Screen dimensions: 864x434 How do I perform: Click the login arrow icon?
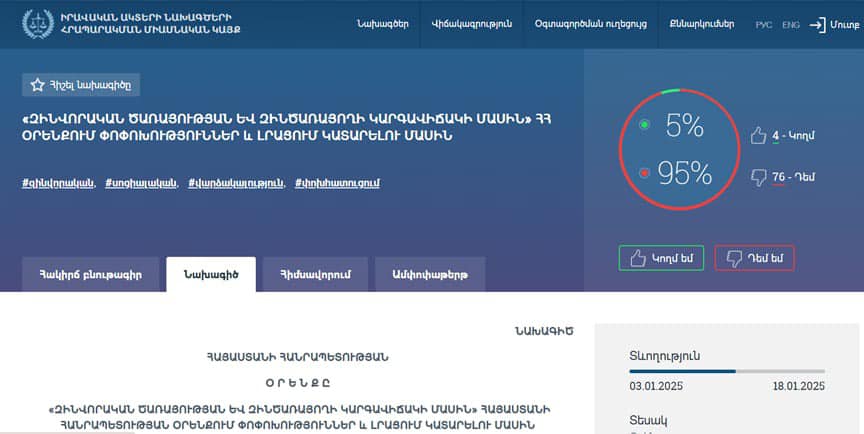817,24
